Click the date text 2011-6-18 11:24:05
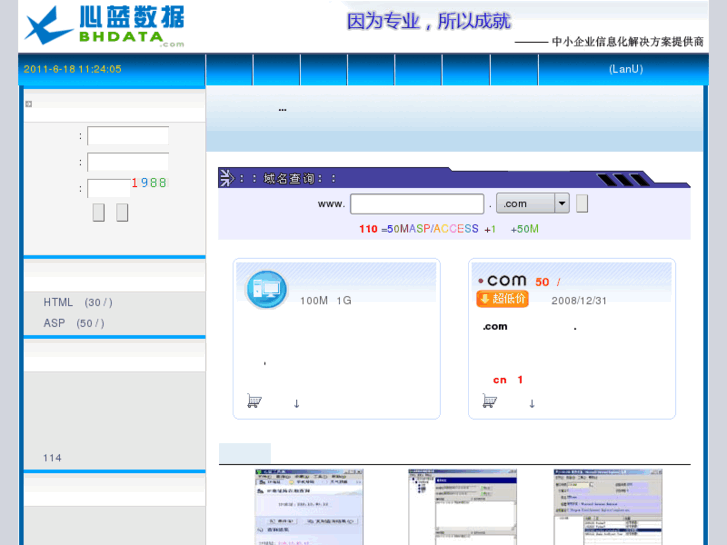 click(x=72, y=69)
